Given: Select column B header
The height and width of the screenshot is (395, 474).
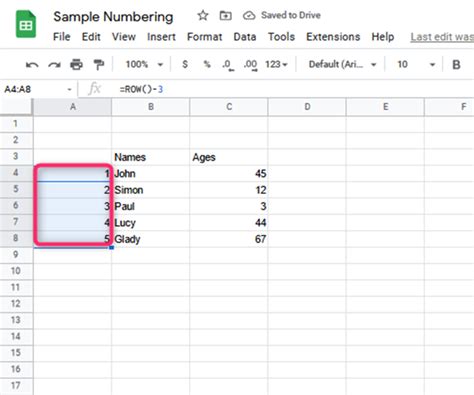Looking at the screenshot, I should (151, 107).
